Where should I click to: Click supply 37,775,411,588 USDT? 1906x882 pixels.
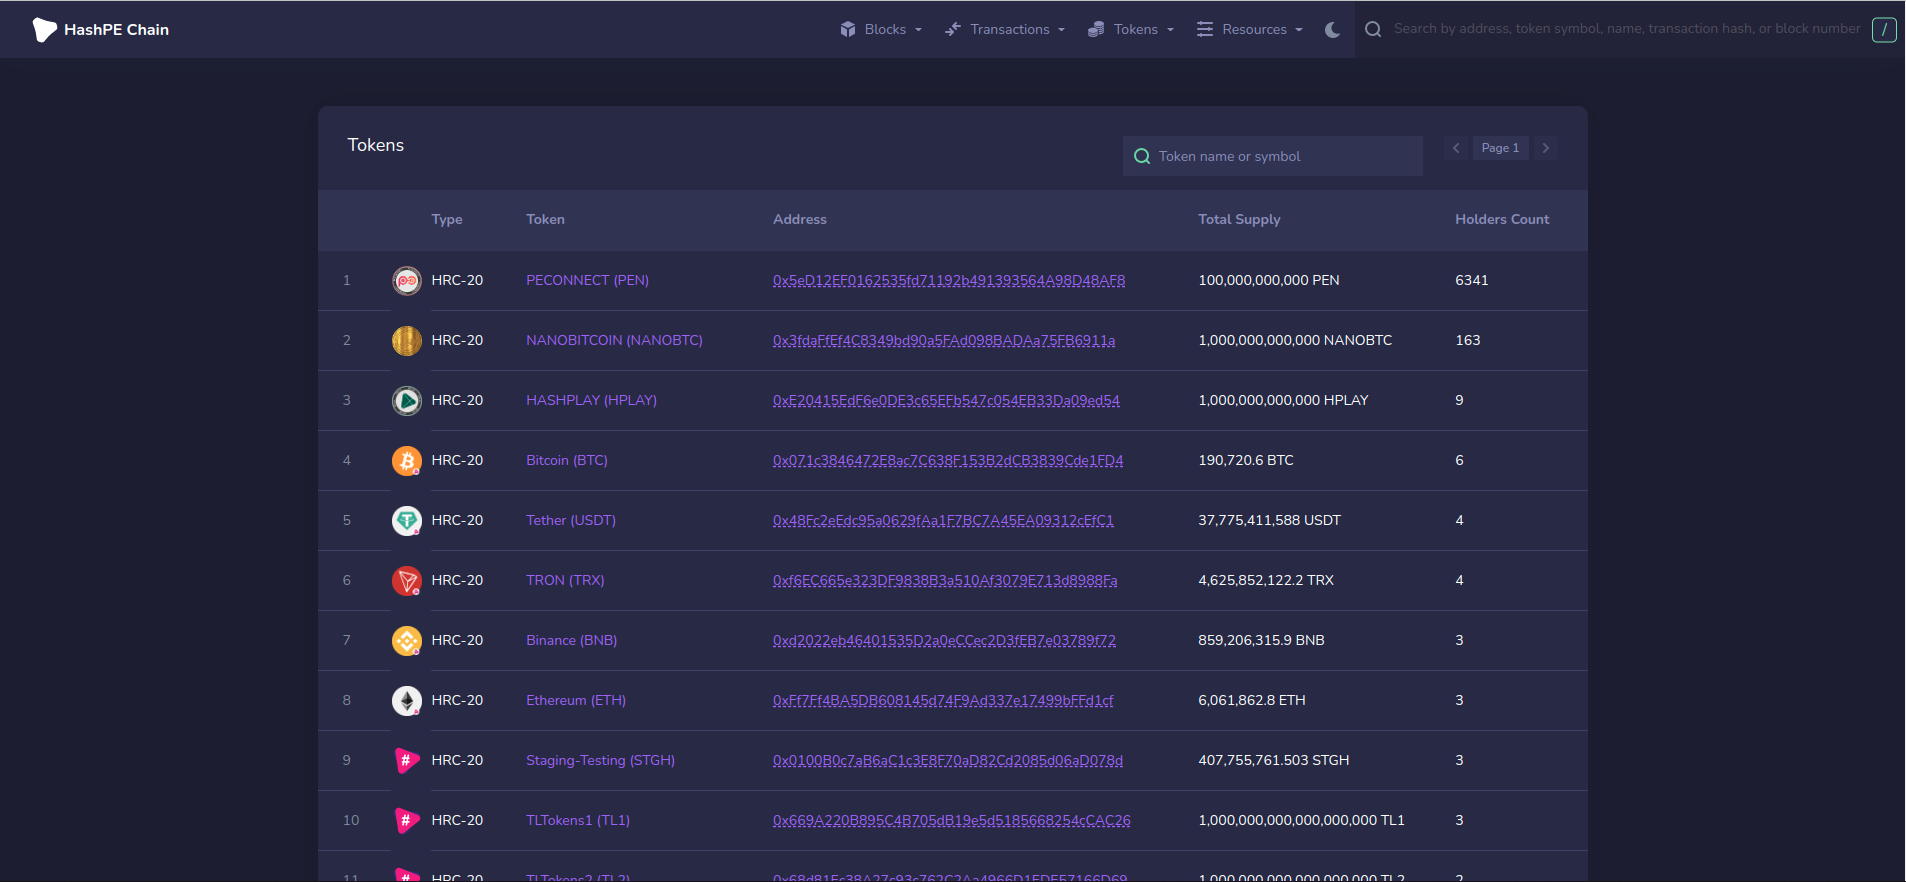[1269, 520]
